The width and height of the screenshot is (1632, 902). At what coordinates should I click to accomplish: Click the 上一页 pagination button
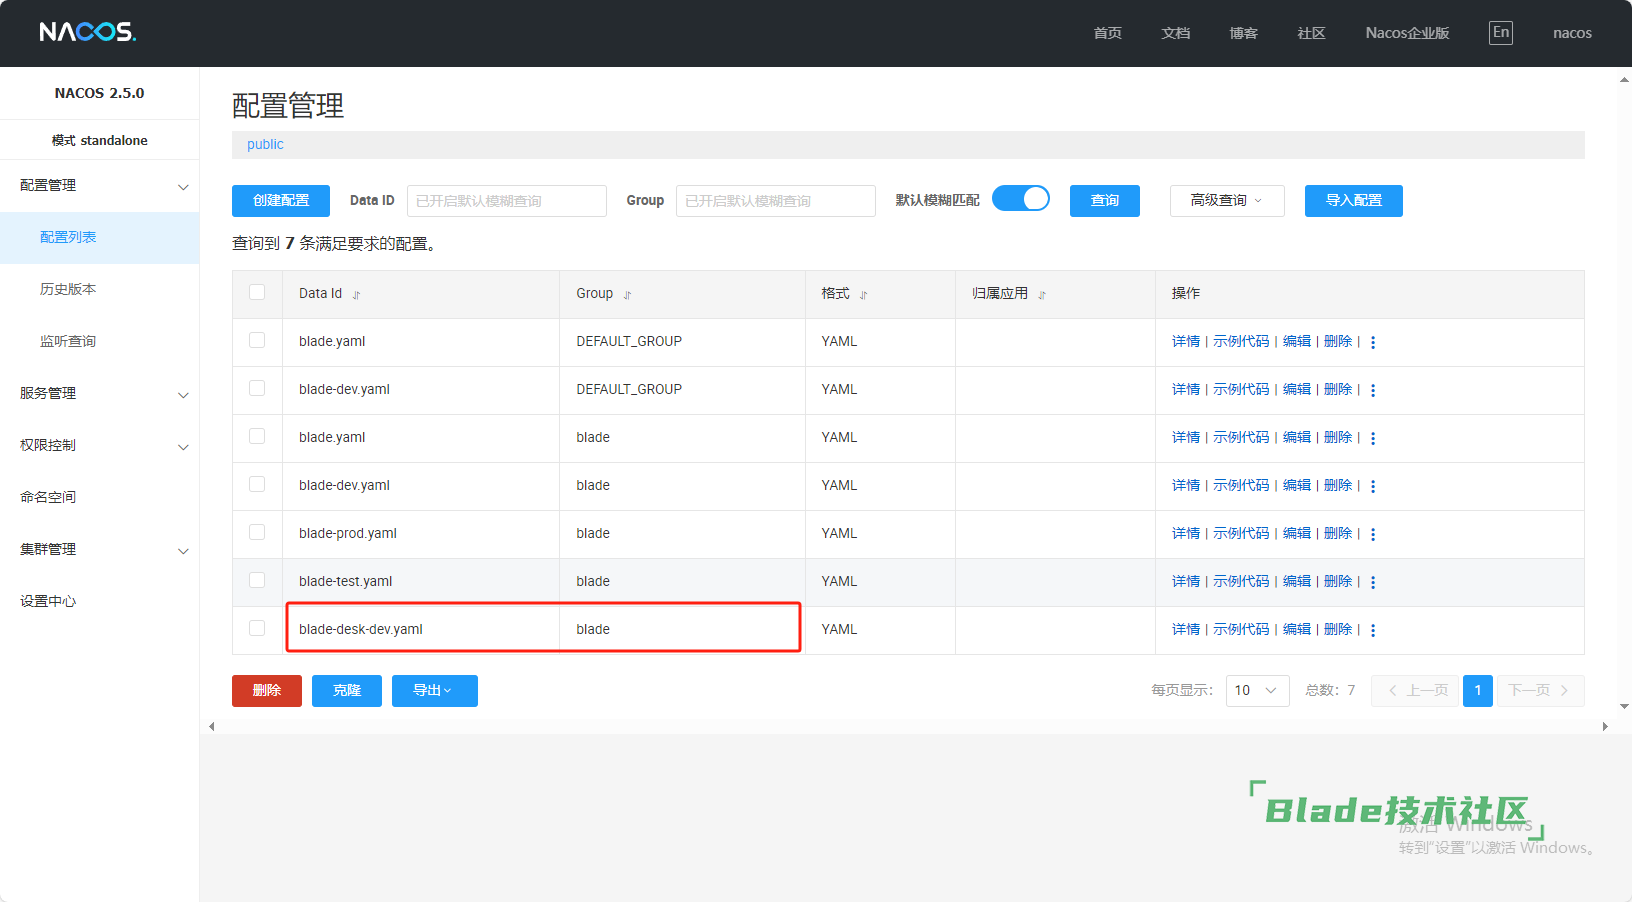click(1417, 691)
